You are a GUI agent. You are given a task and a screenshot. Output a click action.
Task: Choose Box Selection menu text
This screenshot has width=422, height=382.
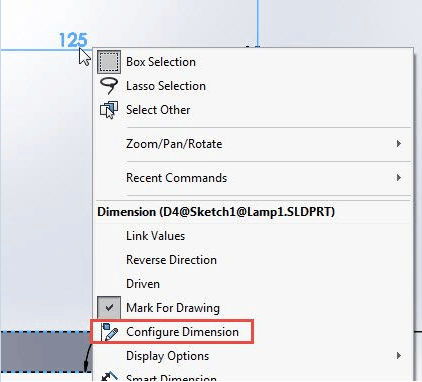click(161, 62)
